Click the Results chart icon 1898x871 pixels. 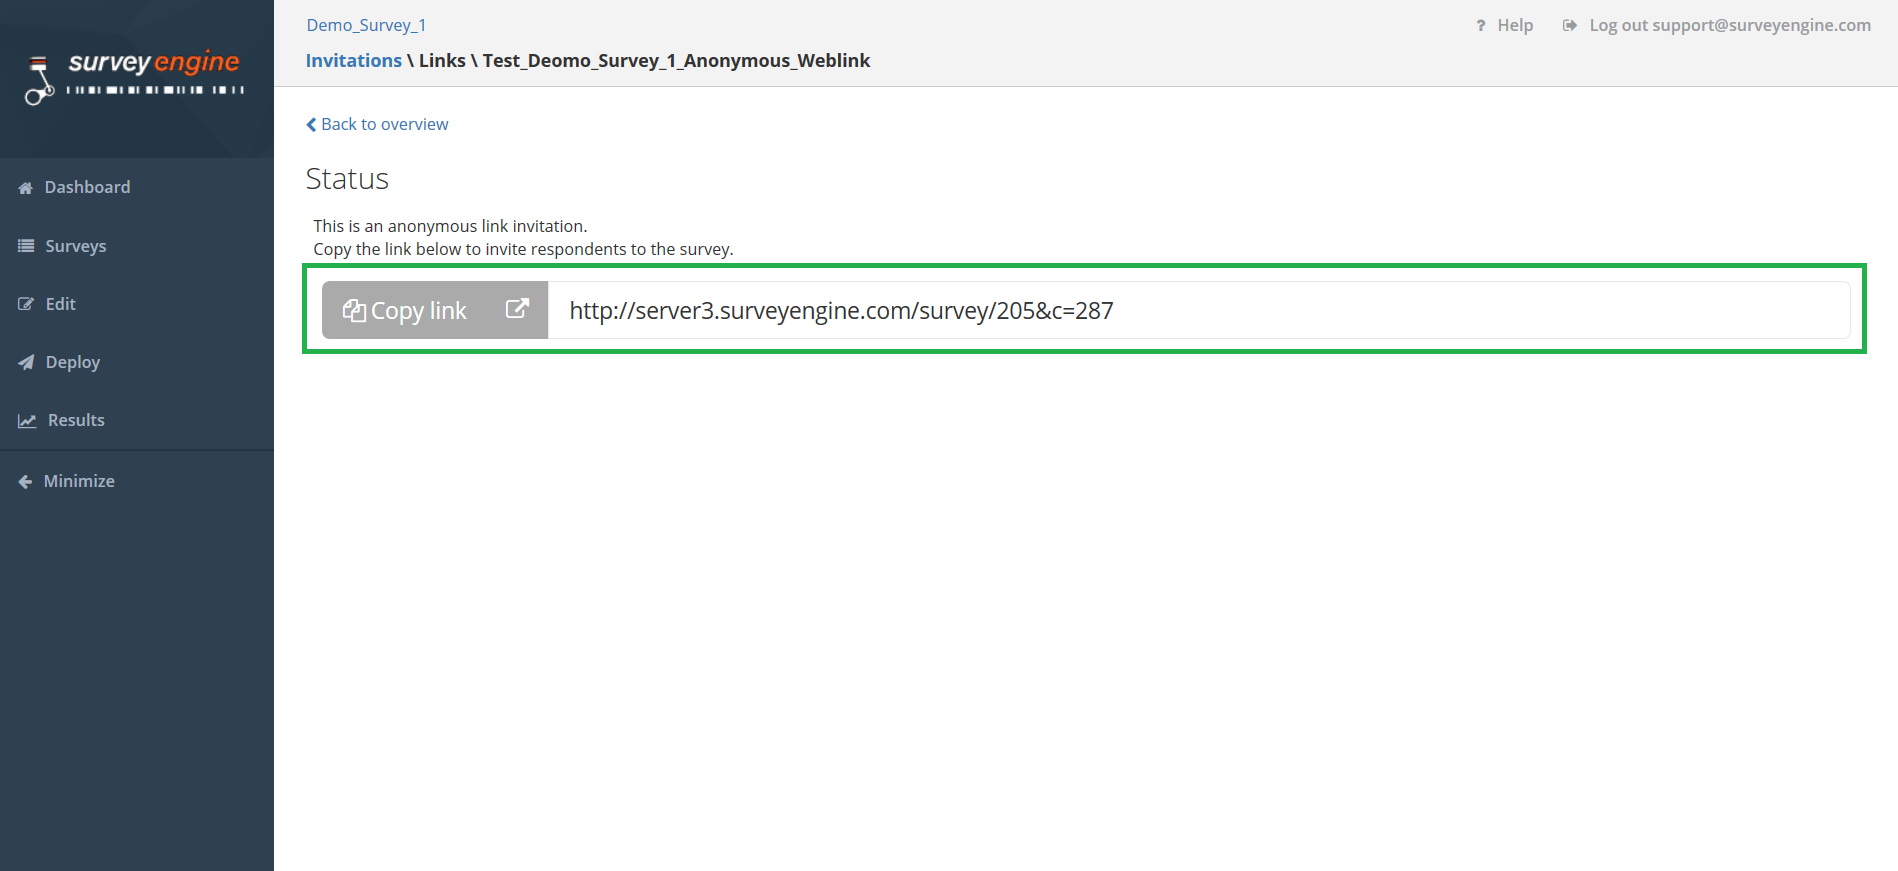pyautogui.click(x=27, y=421)
